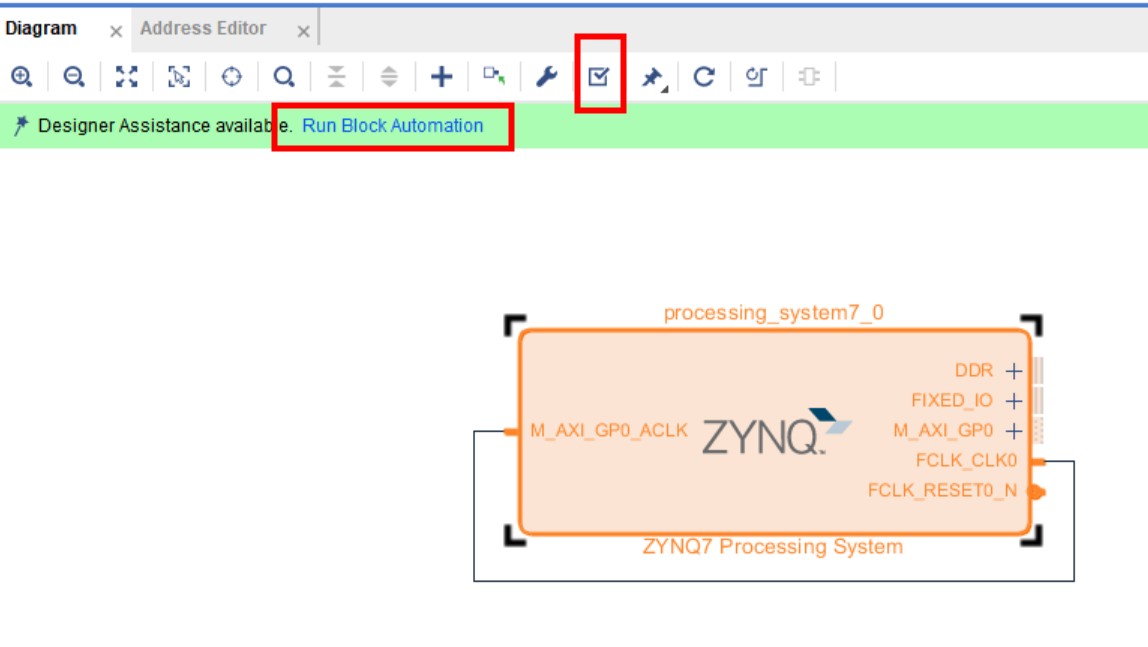Image resolution: width=1148 pixels, height=647 pixels.
Task: Expand the M_AXI_GP0 interface plus sign
Action: coord(1014,431)
